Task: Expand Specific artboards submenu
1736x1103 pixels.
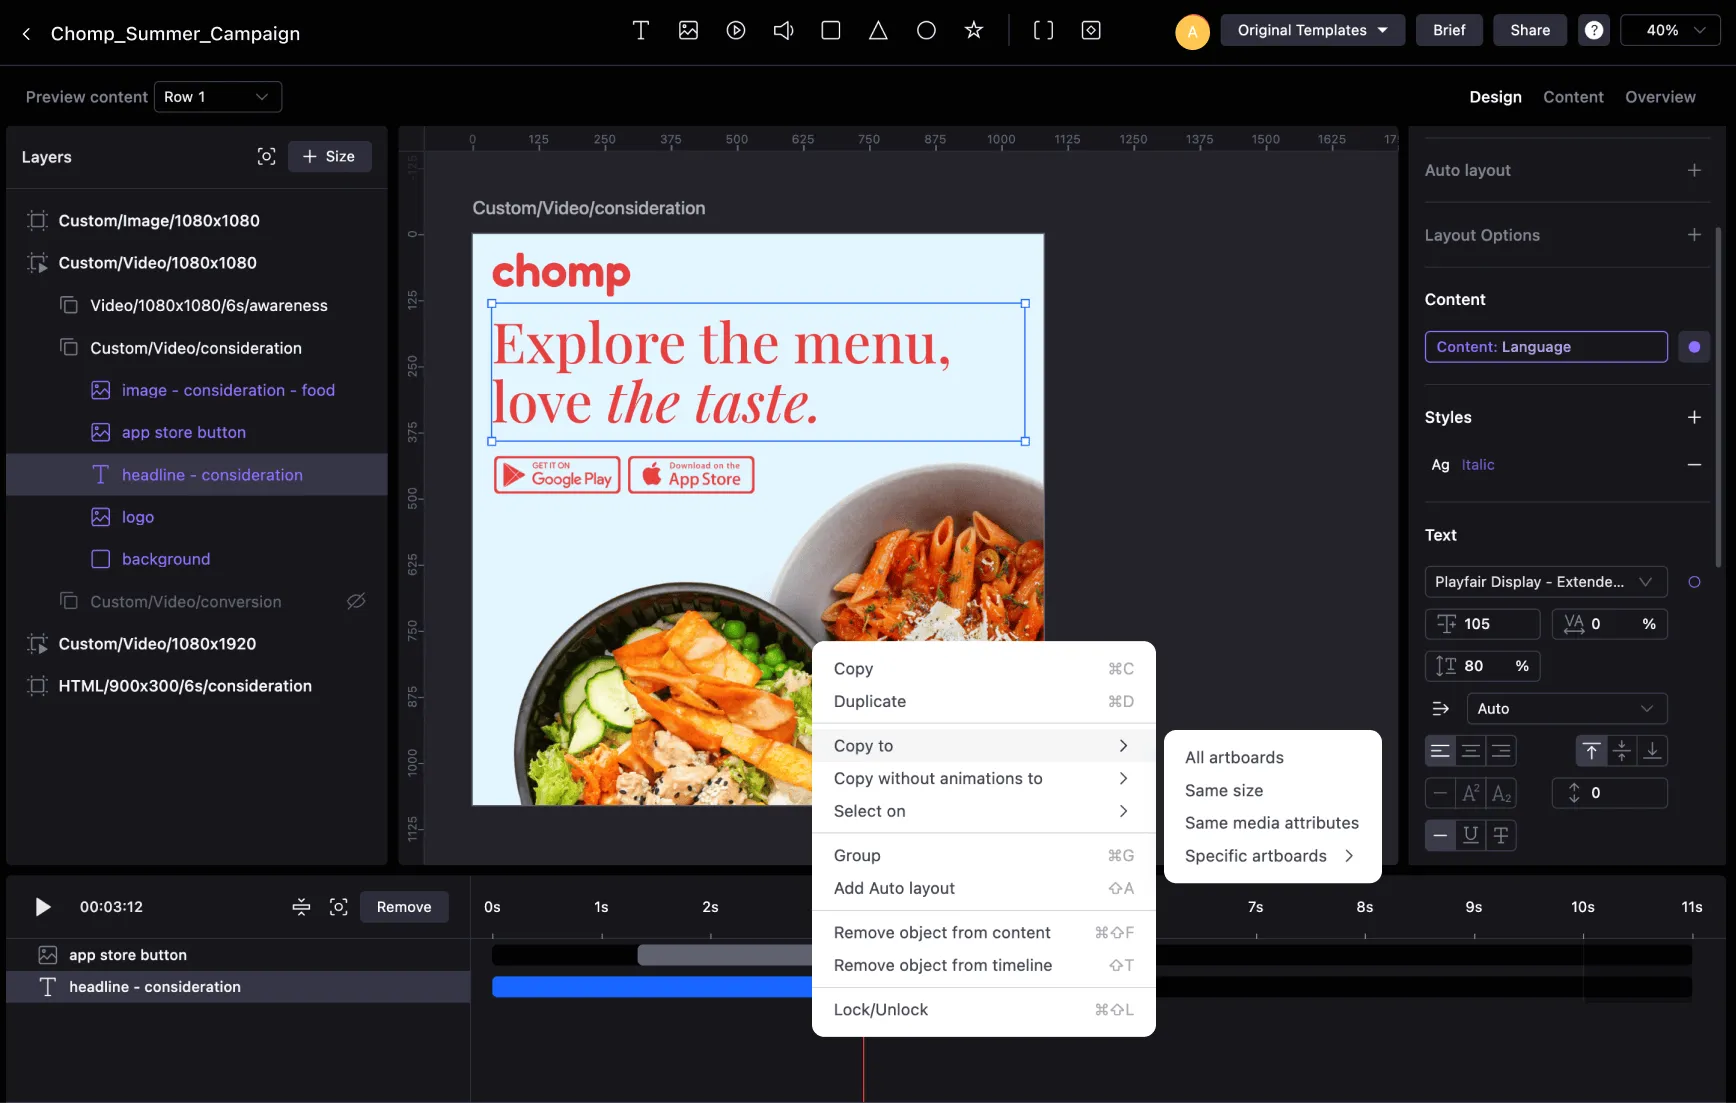Action: click(x=1272, y=856)
